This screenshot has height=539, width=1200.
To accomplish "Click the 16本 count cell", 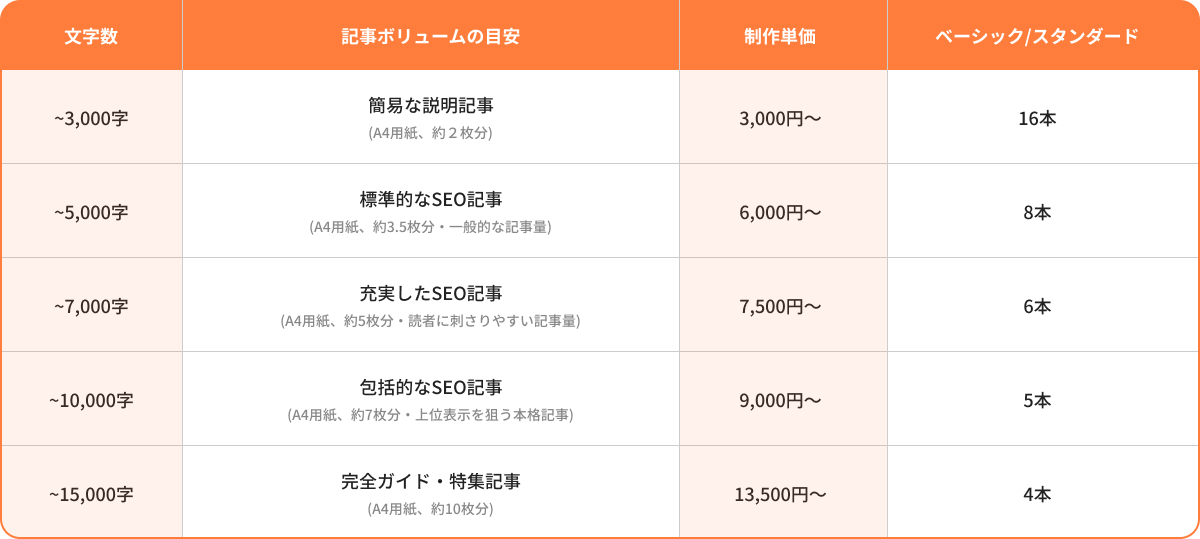I will 1037,118.
